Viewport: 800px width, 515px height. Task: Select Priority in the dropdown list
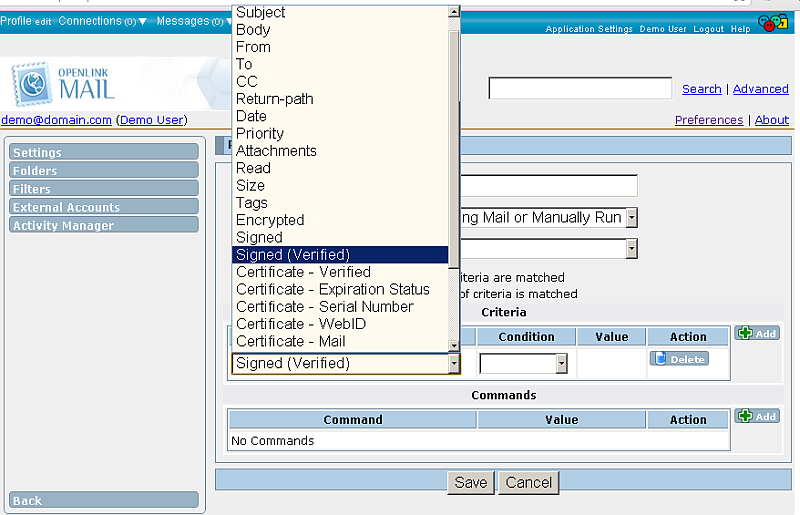340,134
